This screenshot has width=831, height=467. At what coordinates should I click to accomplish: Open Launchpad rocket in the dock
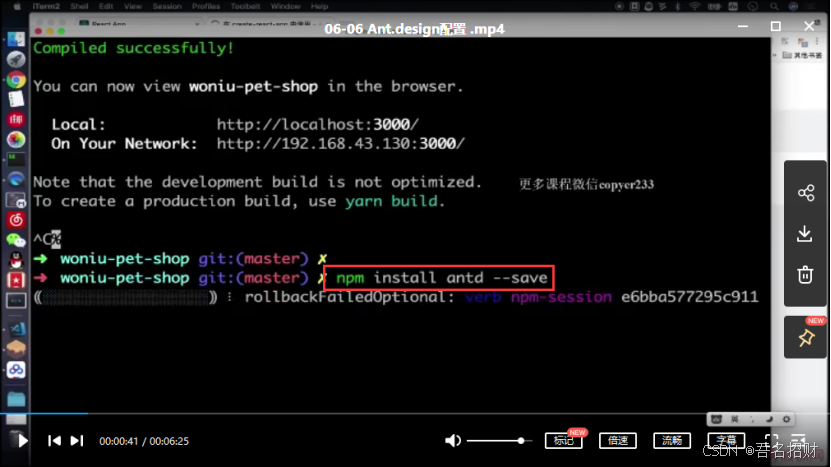[x=16, y=60]
